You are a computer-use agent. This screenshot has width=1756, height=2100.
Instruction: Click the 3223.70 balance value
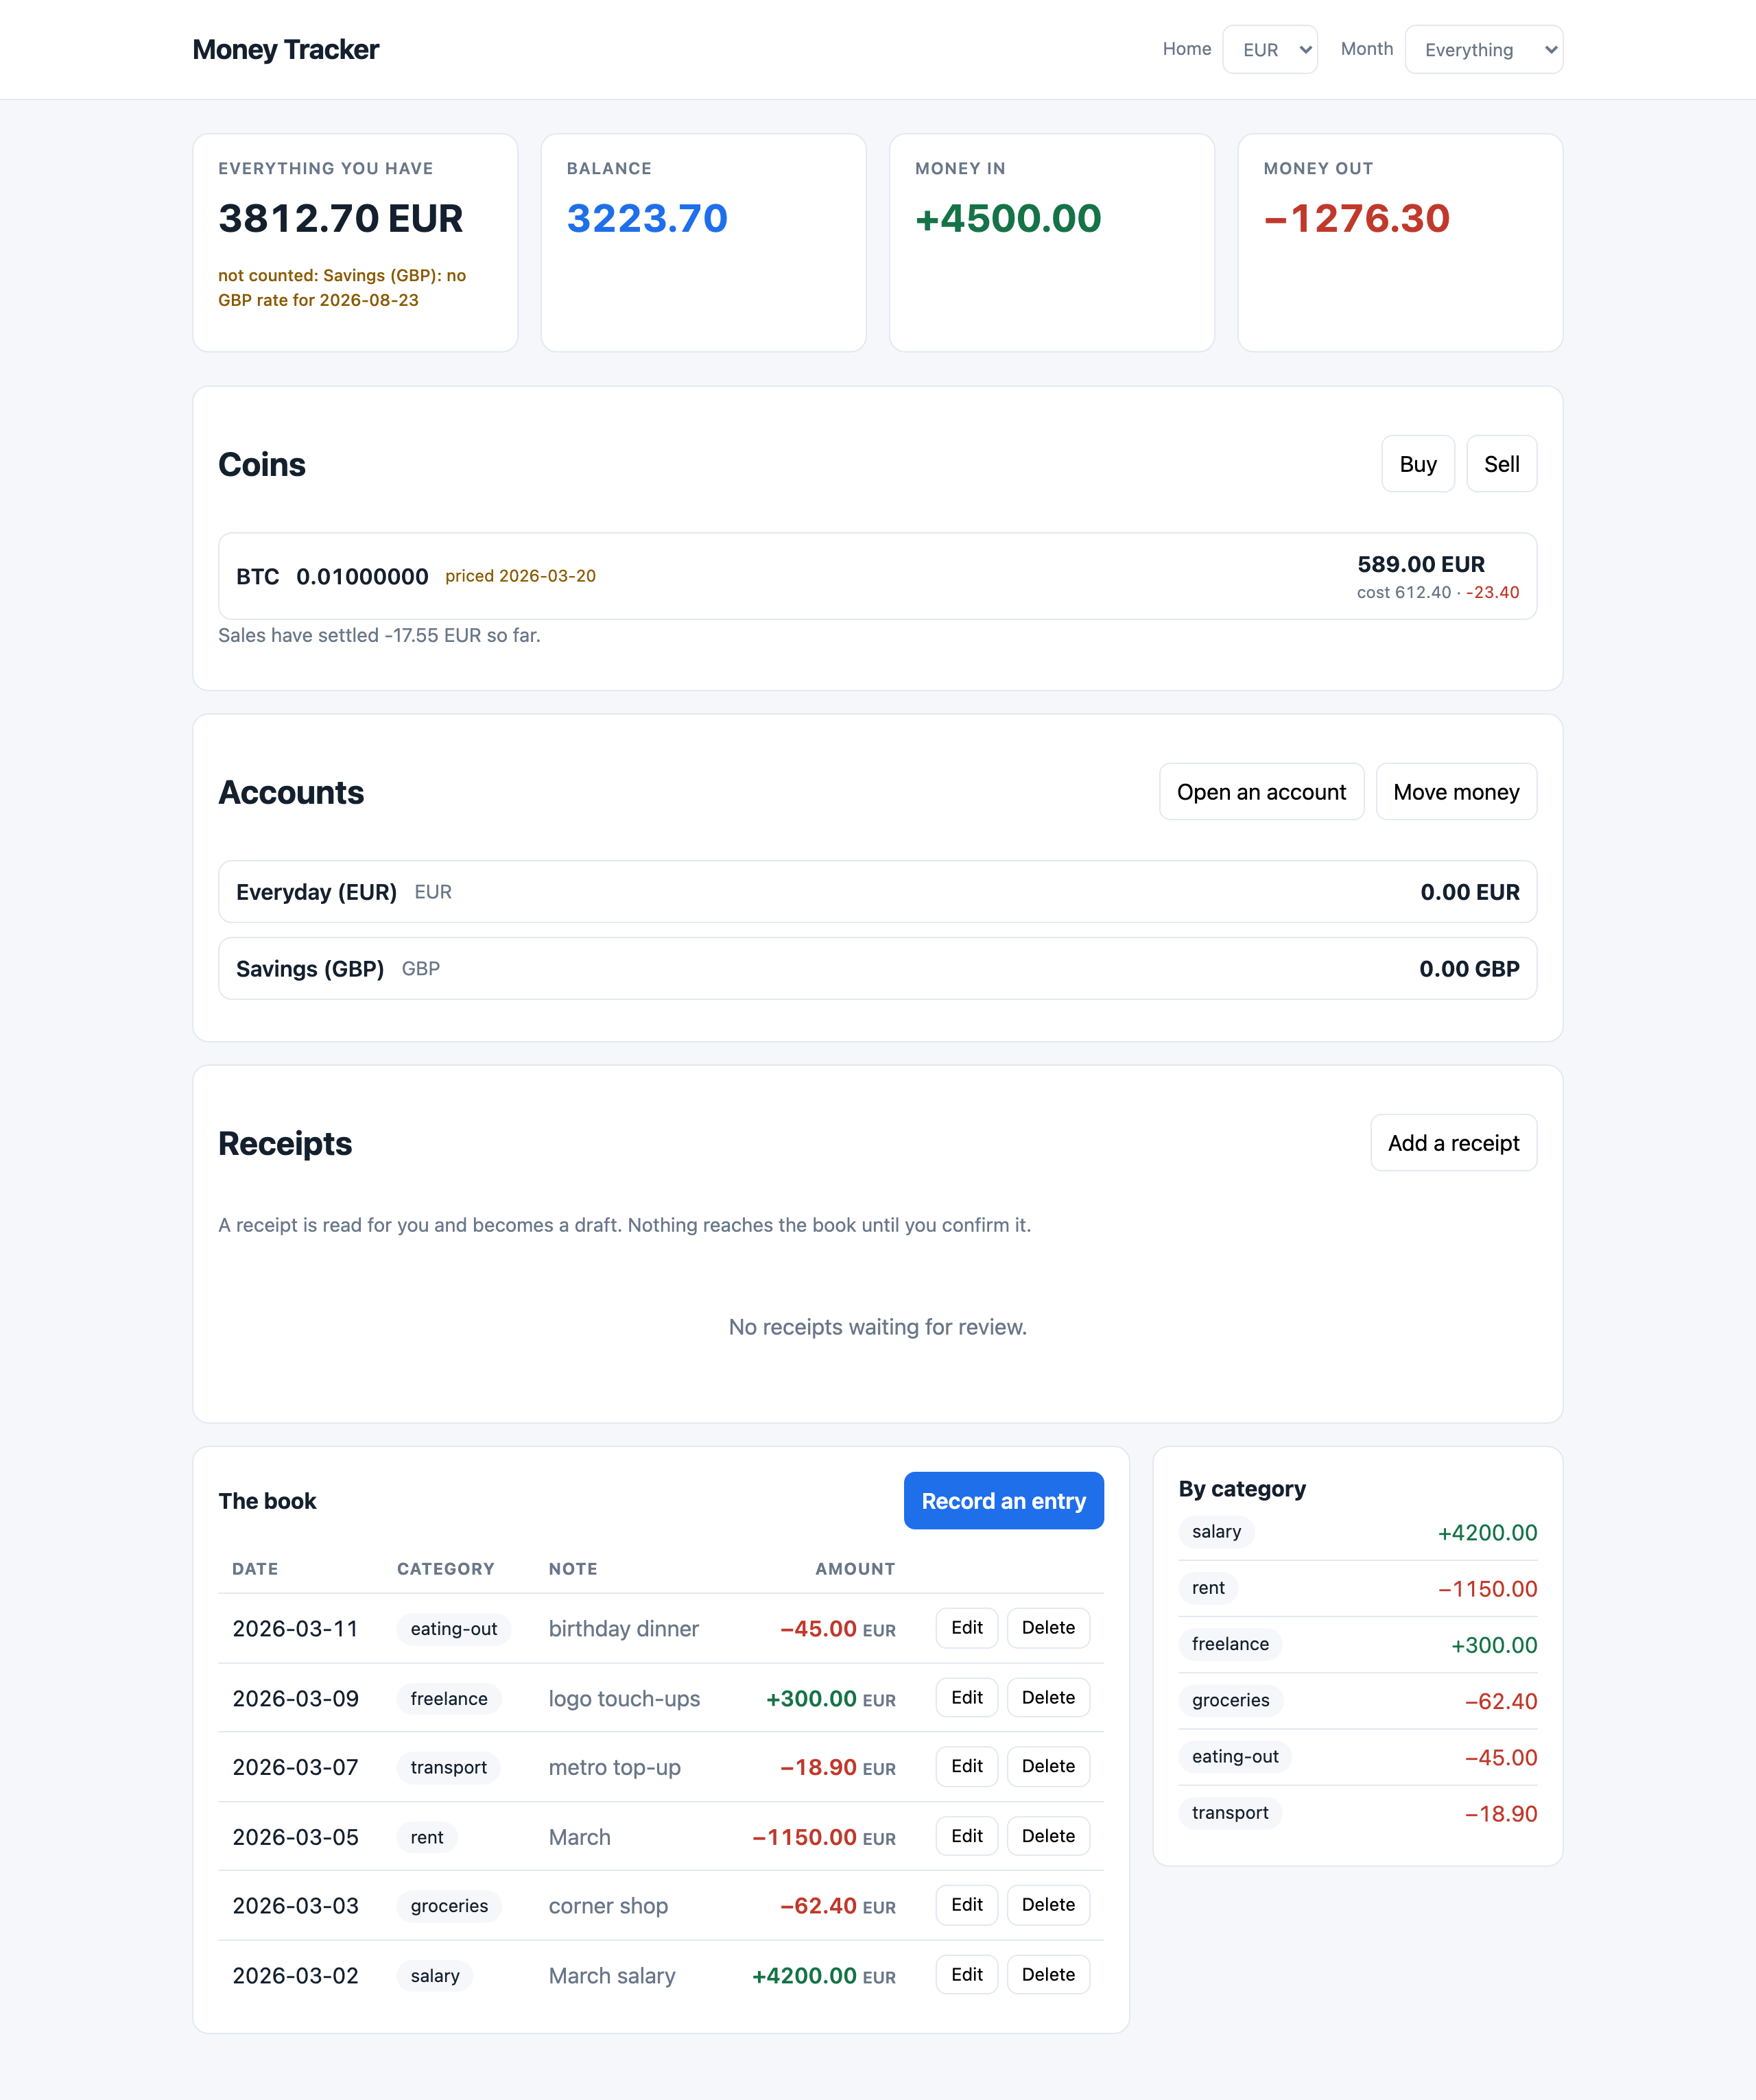(x=647, y=218)
